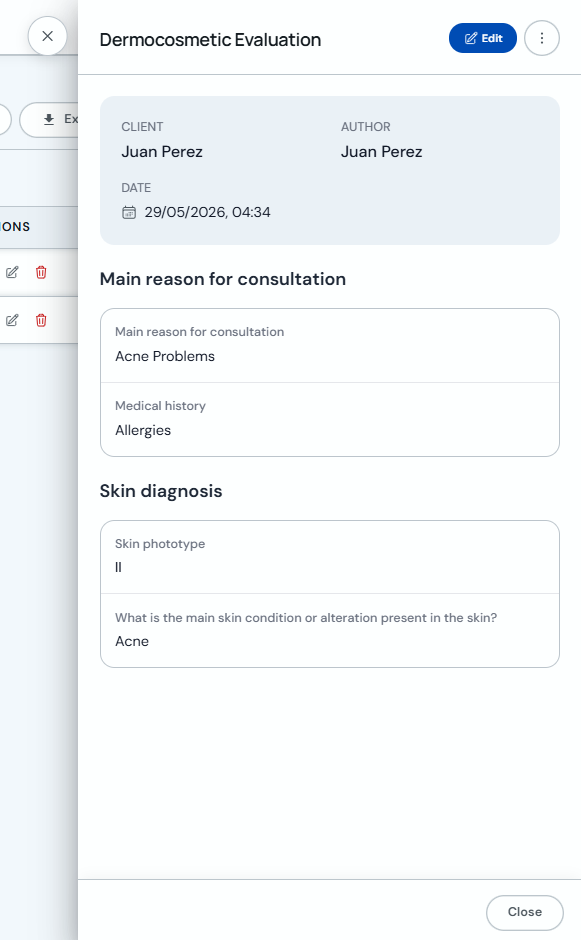
Task: Click the first row's red trash icon
Action: 41,273
